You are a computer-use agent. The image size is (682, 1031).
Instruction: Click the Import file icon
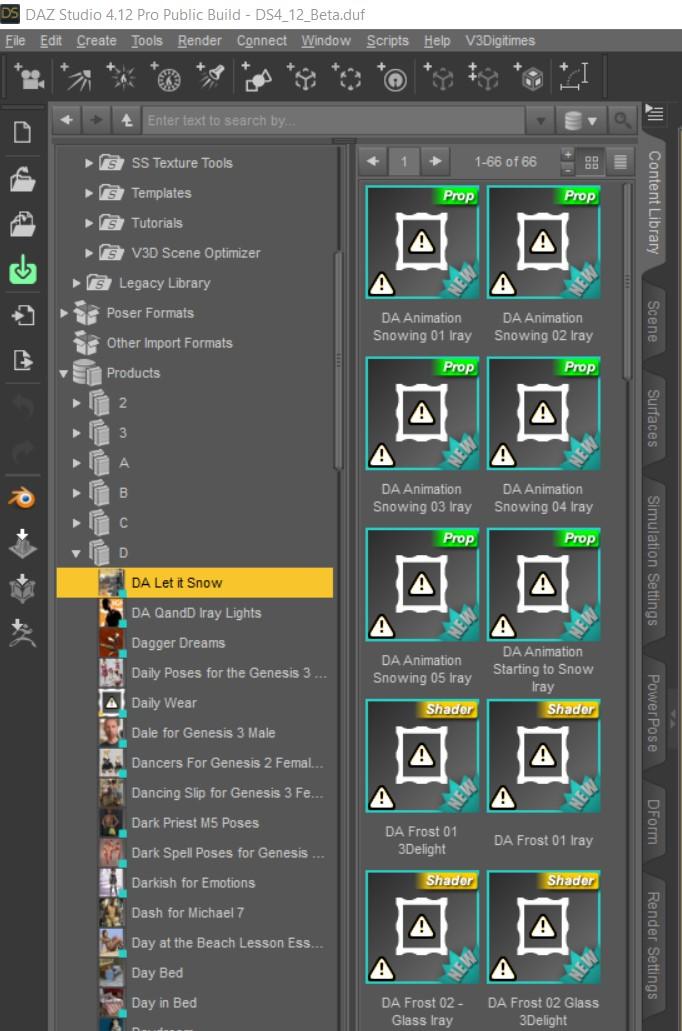pos(22,315)
